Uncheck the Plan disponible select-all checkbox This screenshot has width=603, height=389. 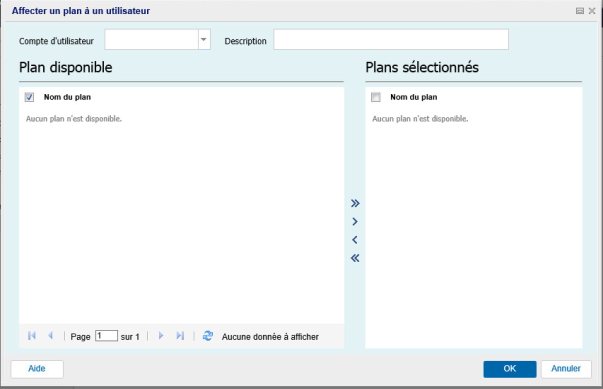(x=29, y=97)
